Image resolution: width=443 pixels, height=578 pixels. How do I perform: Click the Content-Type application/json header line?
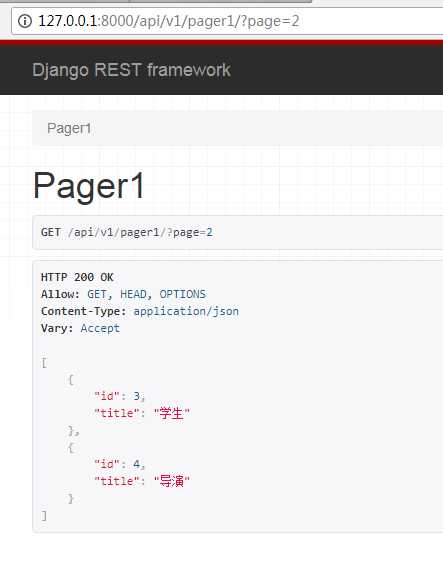140,311
